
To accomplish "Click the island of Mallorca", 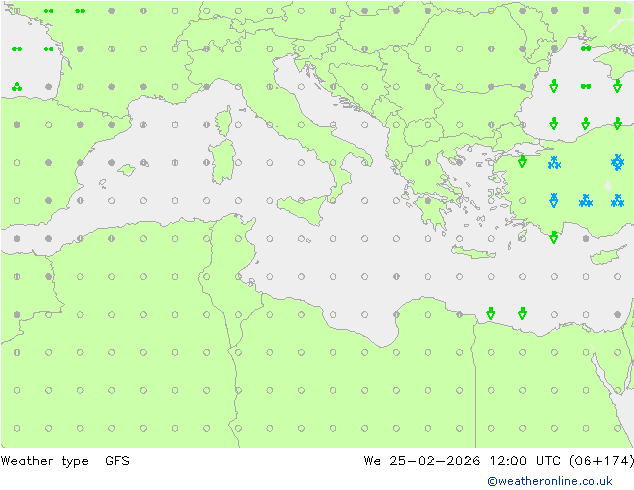I will (x=127, y=170).
